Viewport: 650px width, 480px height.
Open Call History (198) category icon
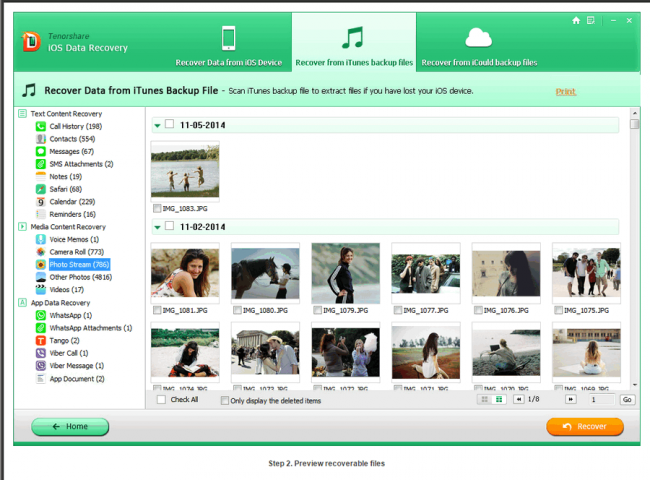click(41, 126)
